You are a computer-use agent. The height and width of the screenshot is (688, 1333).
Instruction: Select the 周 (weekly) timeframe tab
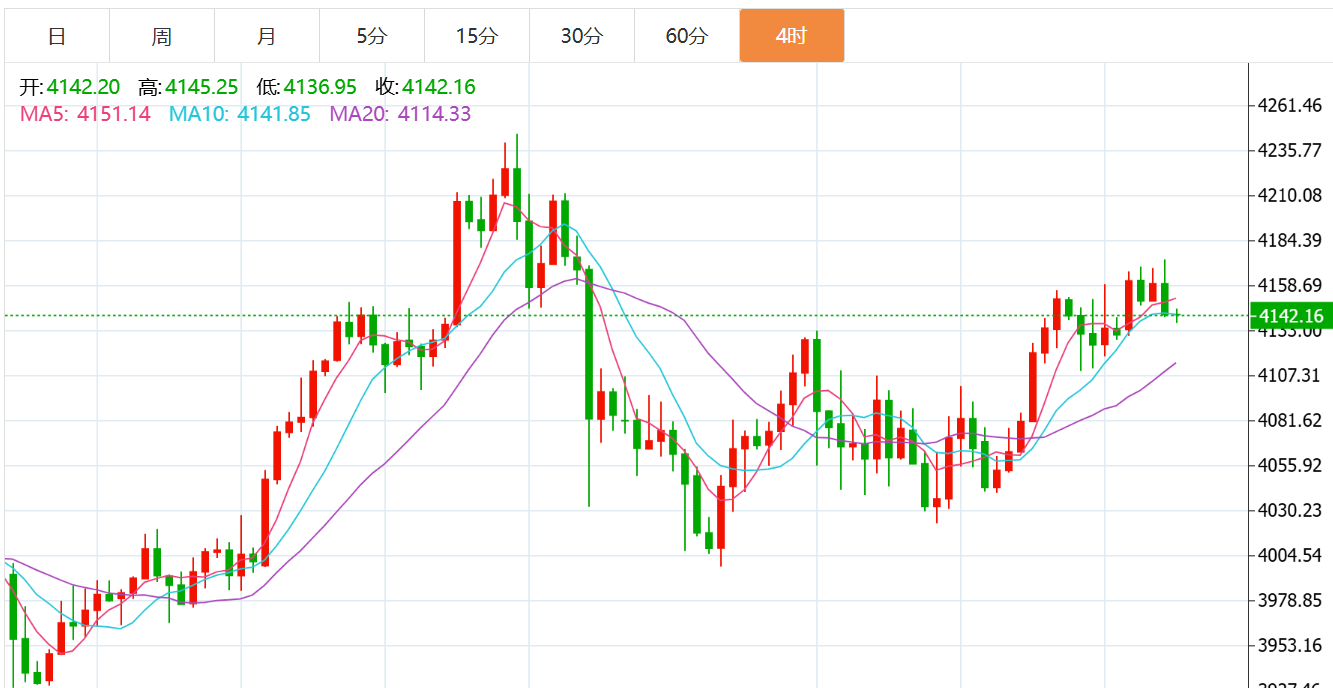[162, 37]
